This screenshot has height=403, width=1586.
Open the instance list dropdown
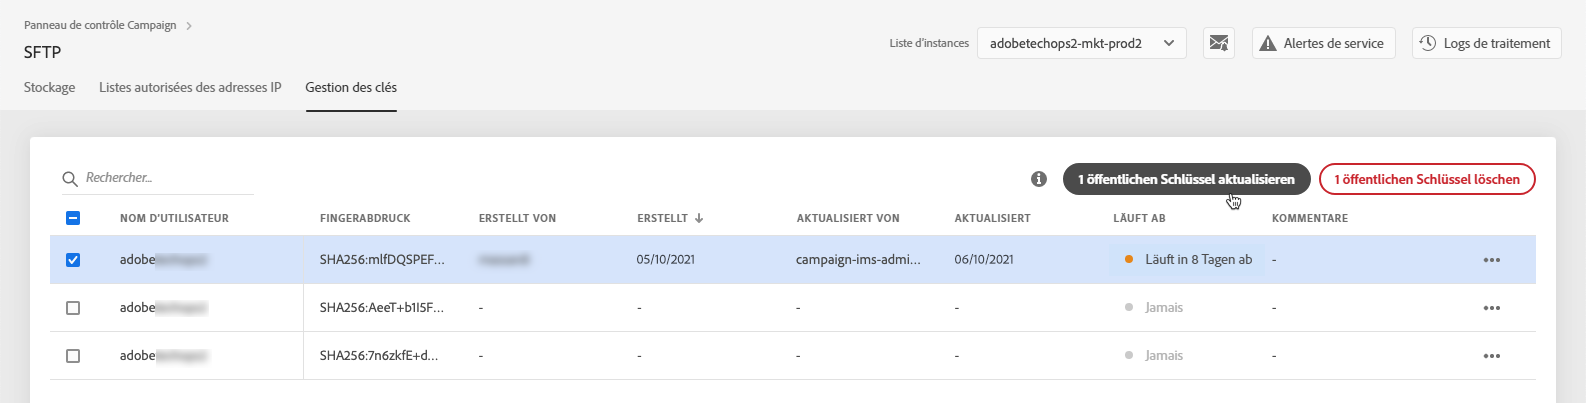[x=1081, y=43]
